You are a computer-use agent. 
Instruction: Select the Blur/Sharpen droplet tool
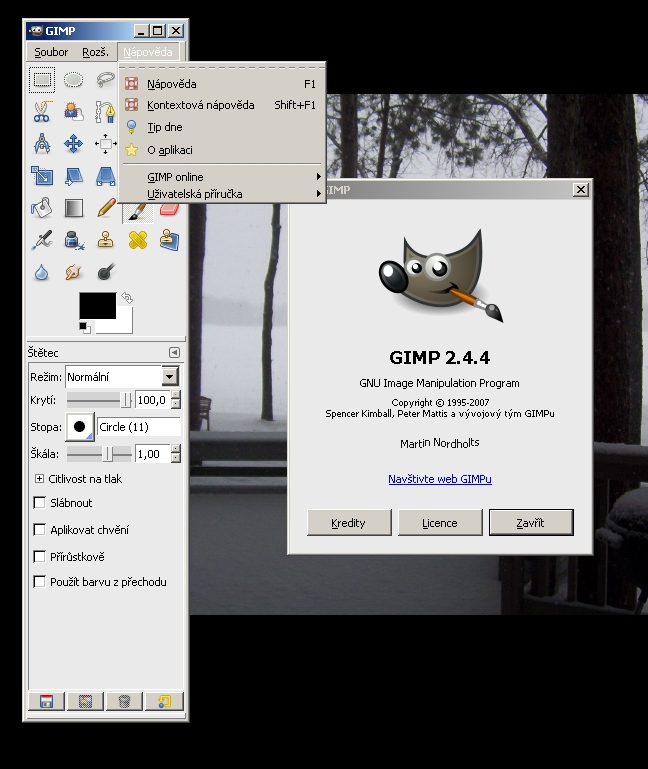coord(42,272)
